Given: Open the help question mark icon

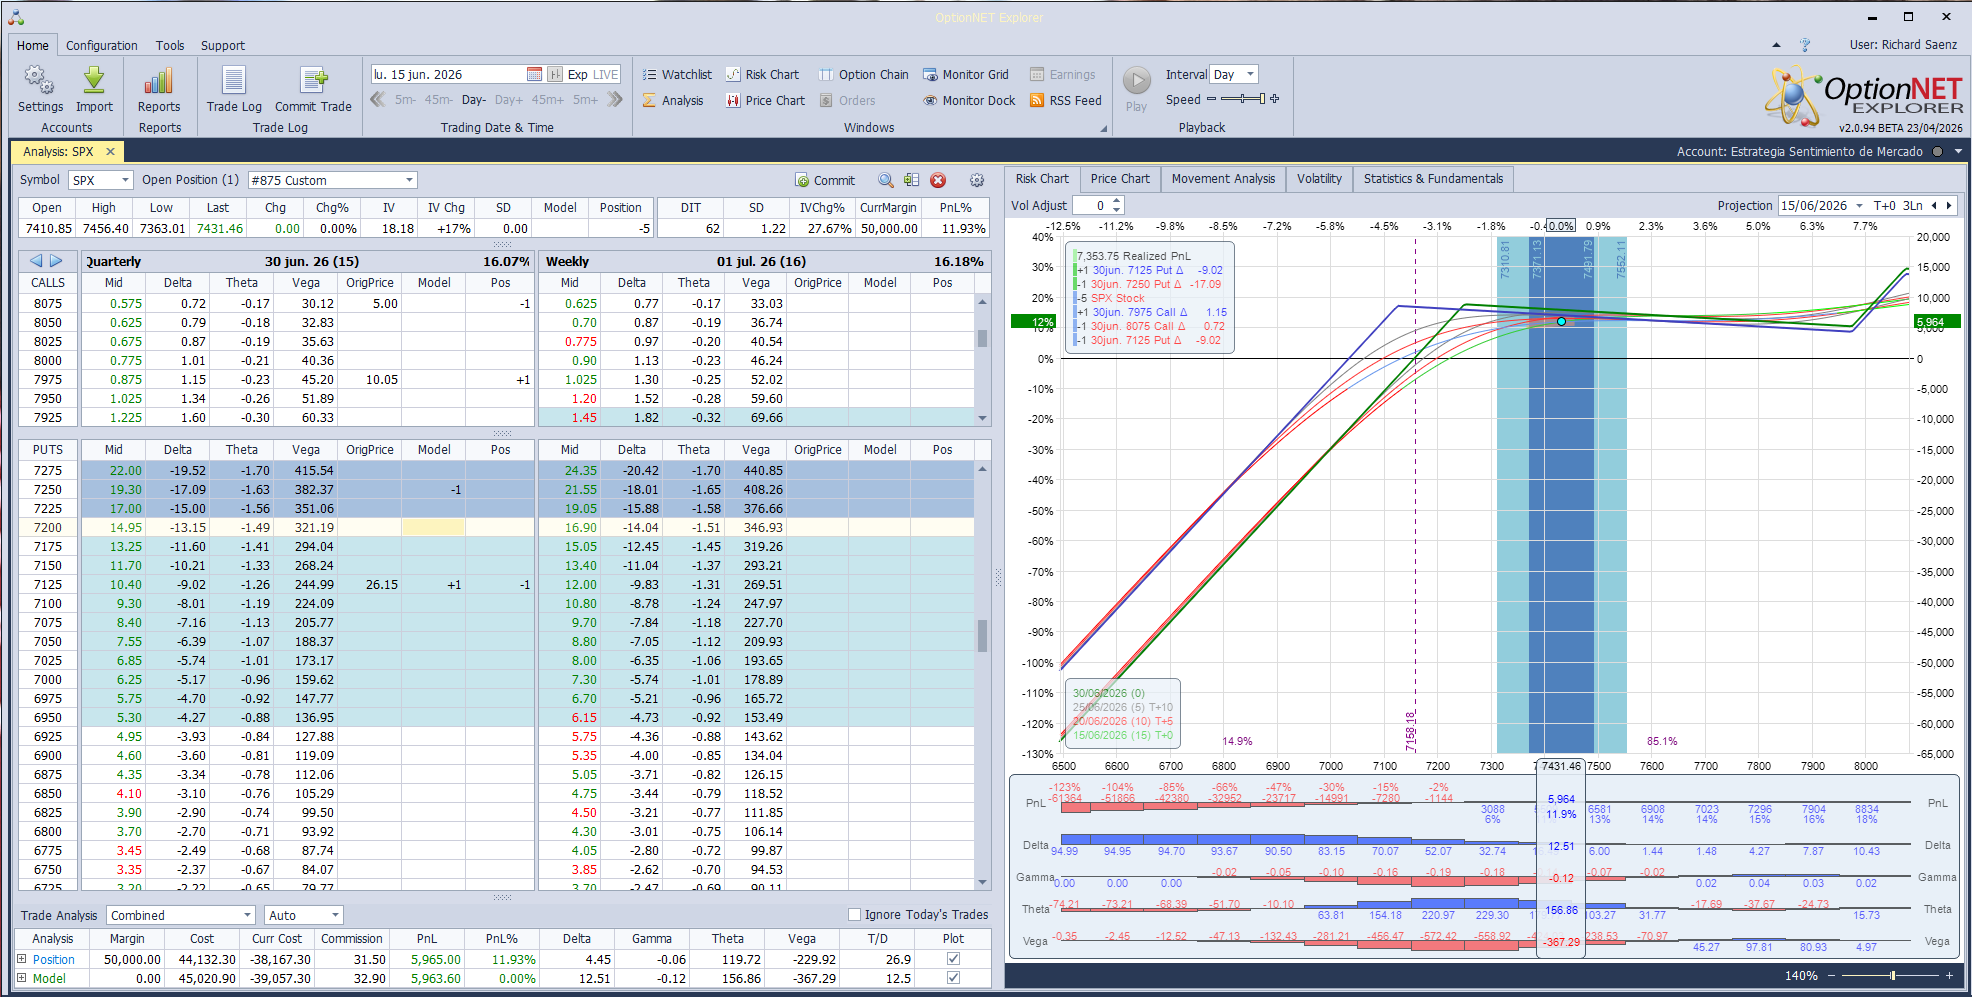Looking at the screenshot, I should (1805, 45).
